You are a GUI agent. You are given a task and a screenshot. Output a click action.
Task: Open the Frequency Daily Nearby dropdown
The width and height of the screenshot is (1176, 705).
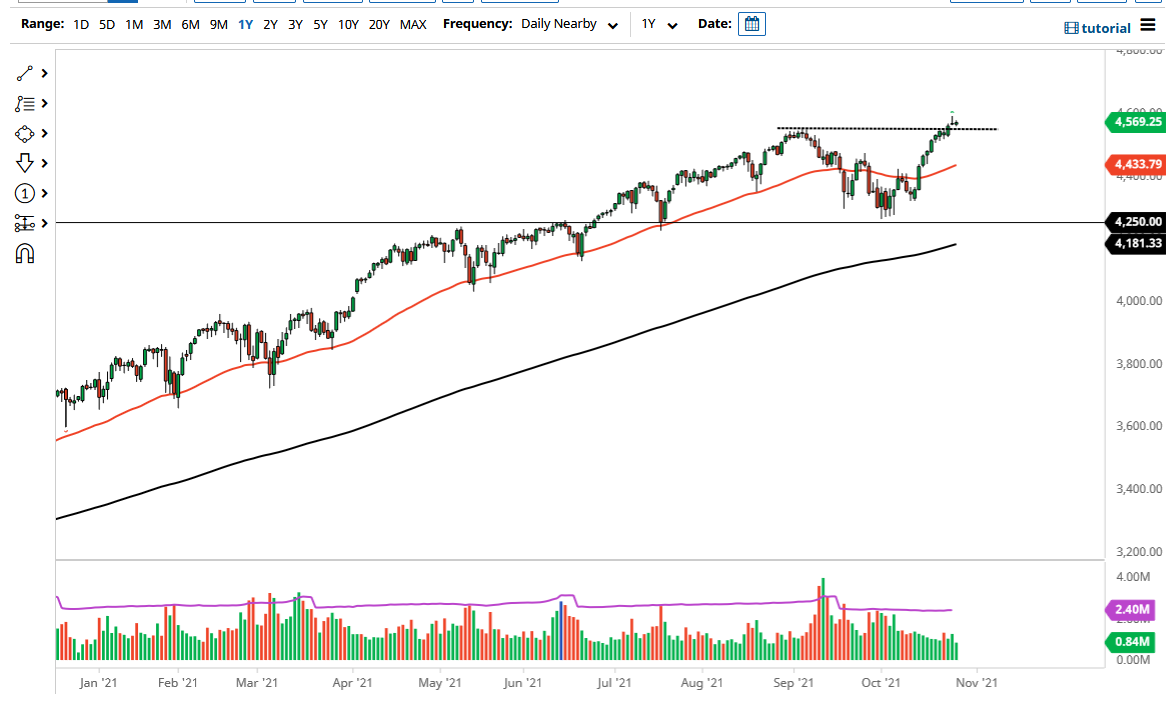pos(569,23)
